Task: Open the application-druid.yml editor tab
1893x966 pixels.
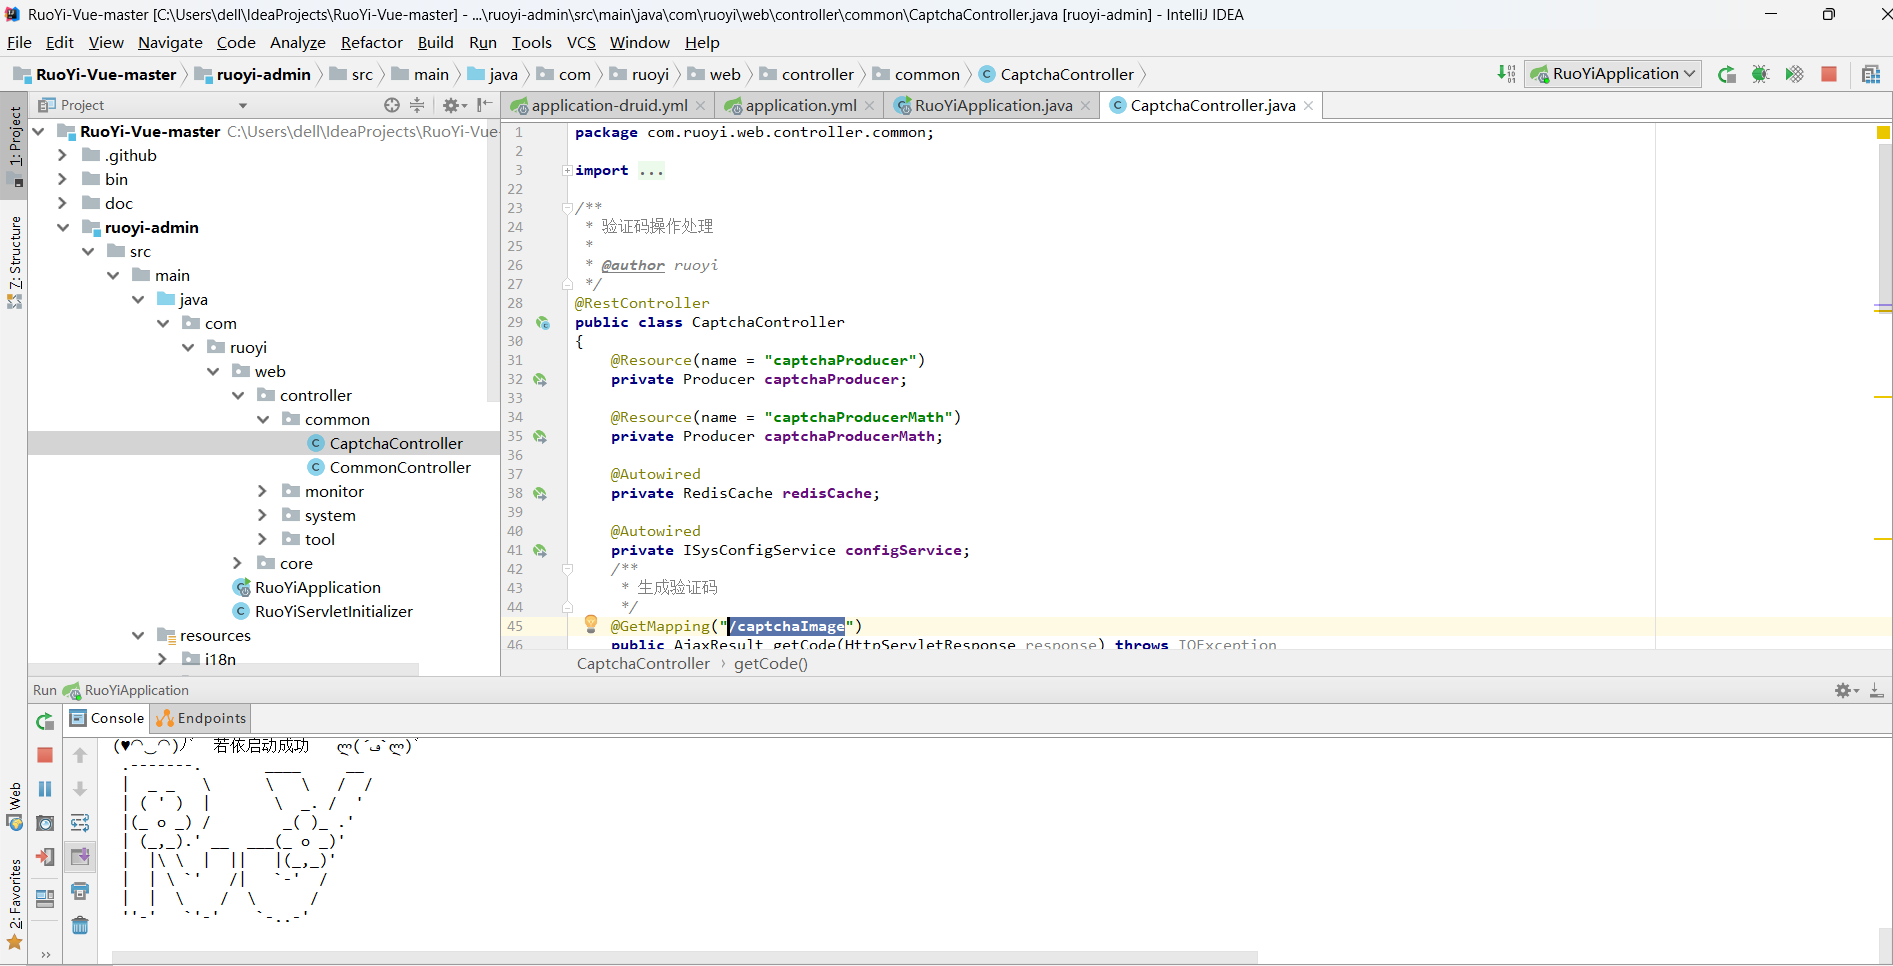Action: [x=609, y=105]
